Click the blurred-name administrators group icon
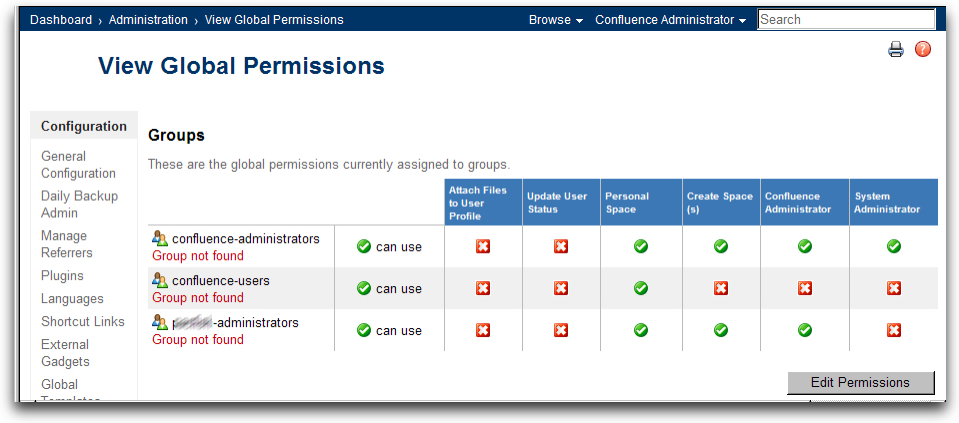The height and width of the screenshot is (423, 959). pos(160,322)
